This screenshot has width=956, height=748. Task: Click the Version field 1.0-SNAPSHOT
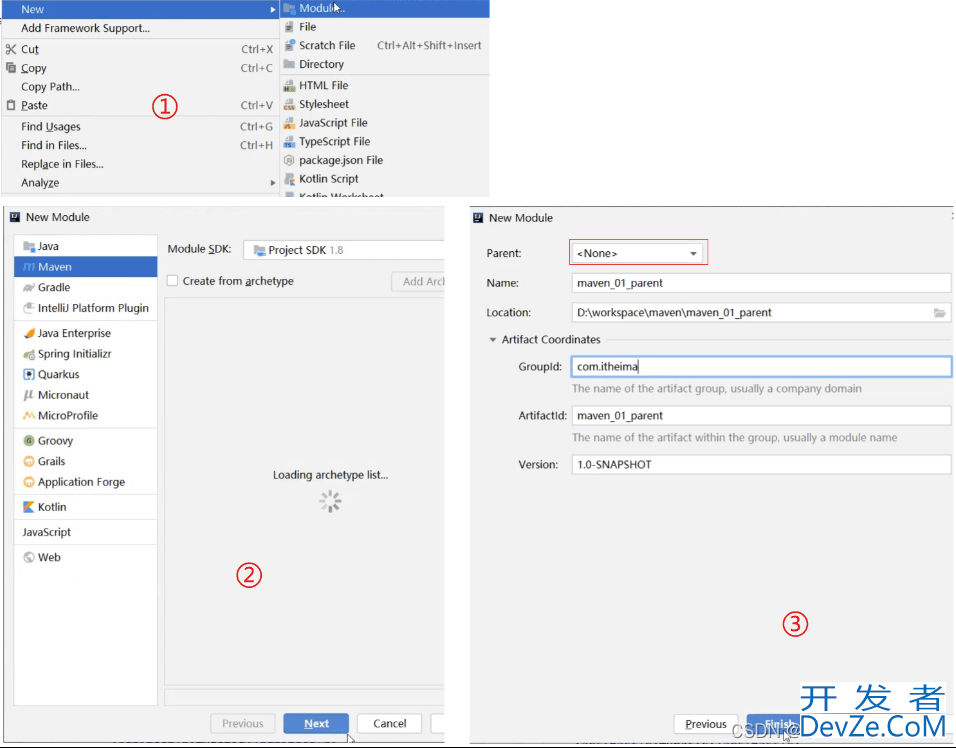pos(761,465)
